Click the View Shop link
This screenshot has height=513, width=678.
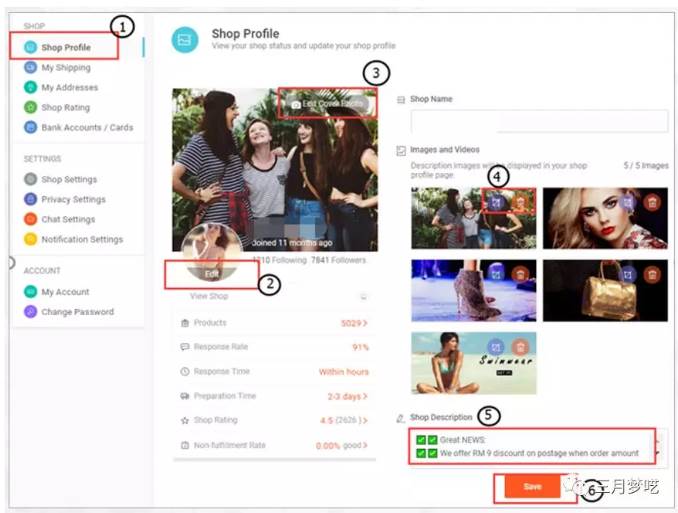click(x=209, y=296)
